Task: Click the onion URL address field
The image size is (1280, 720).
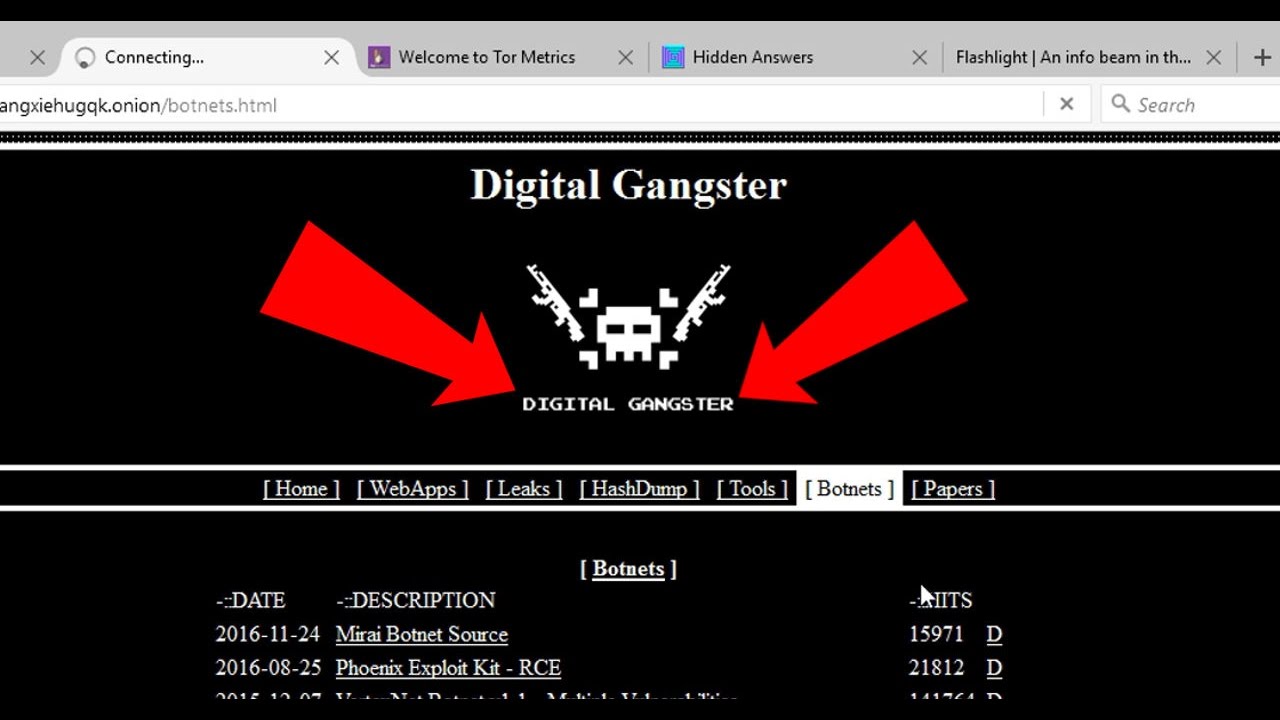Action: pyautogui.click(x=520, y=105)
